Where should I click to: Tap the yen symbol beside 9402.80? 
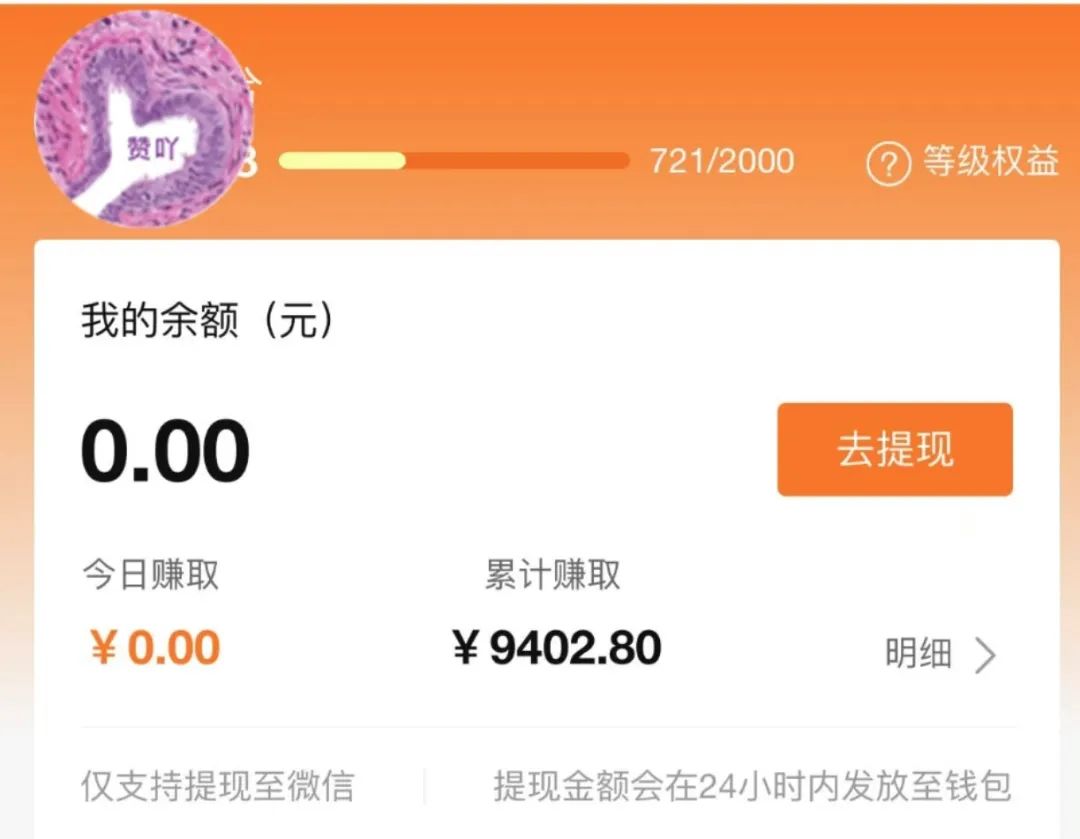[x=466, y=649]
